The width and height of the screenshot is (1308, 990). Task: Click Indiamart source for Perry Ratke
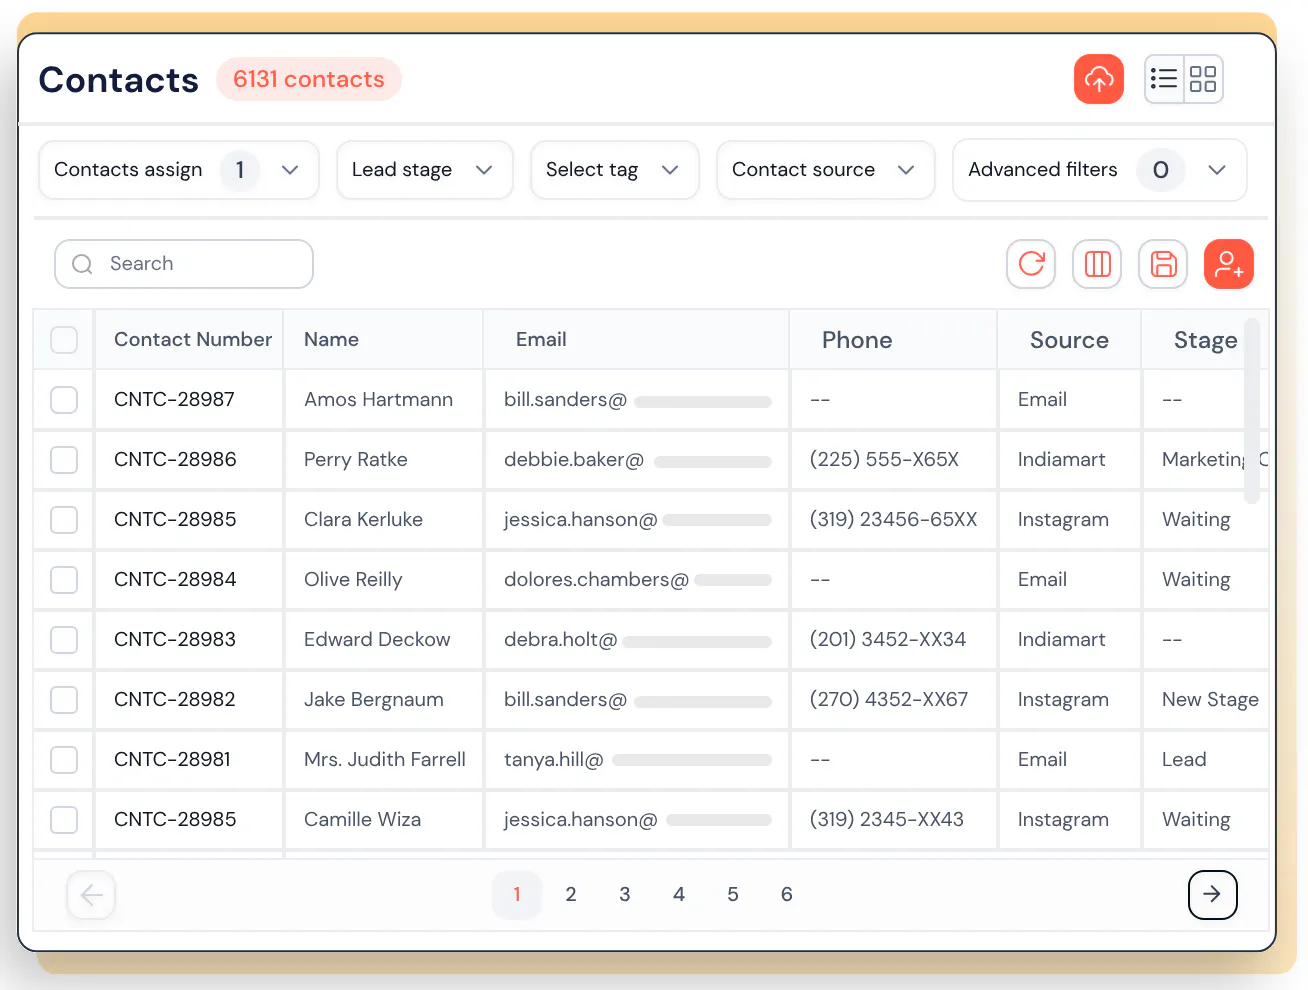point(1061,459)
